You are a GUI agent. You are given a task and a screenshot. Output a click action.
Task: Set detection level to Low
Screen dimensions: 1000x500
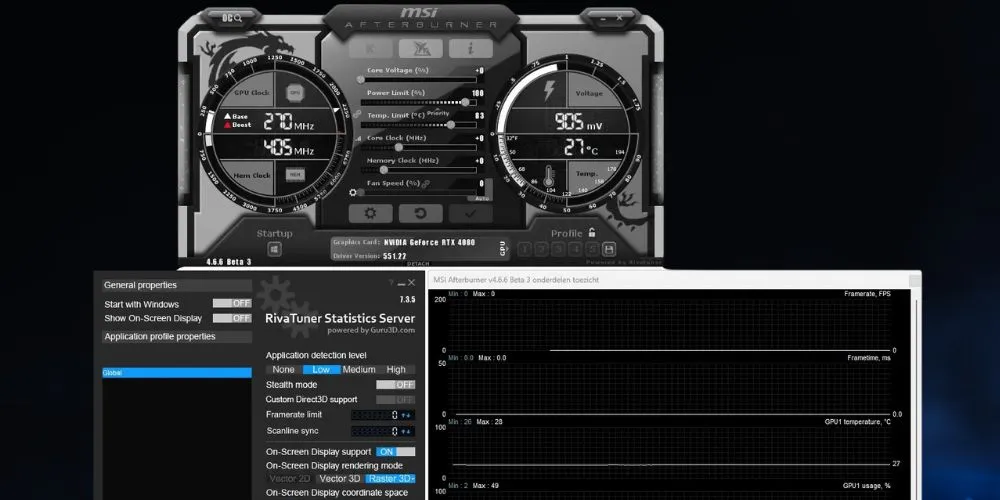click(321, 369)
